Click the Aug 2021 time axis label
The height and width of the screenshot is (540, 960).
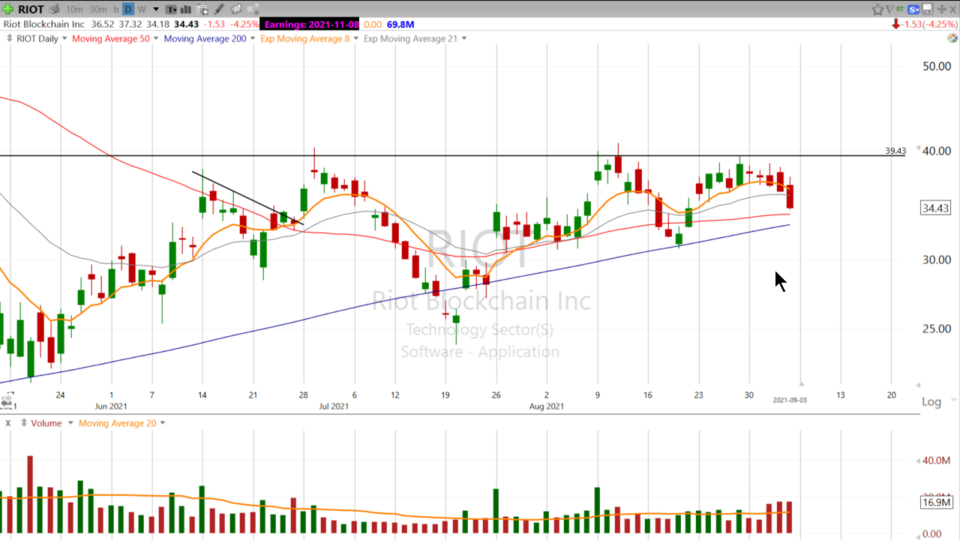click(546, 406)
